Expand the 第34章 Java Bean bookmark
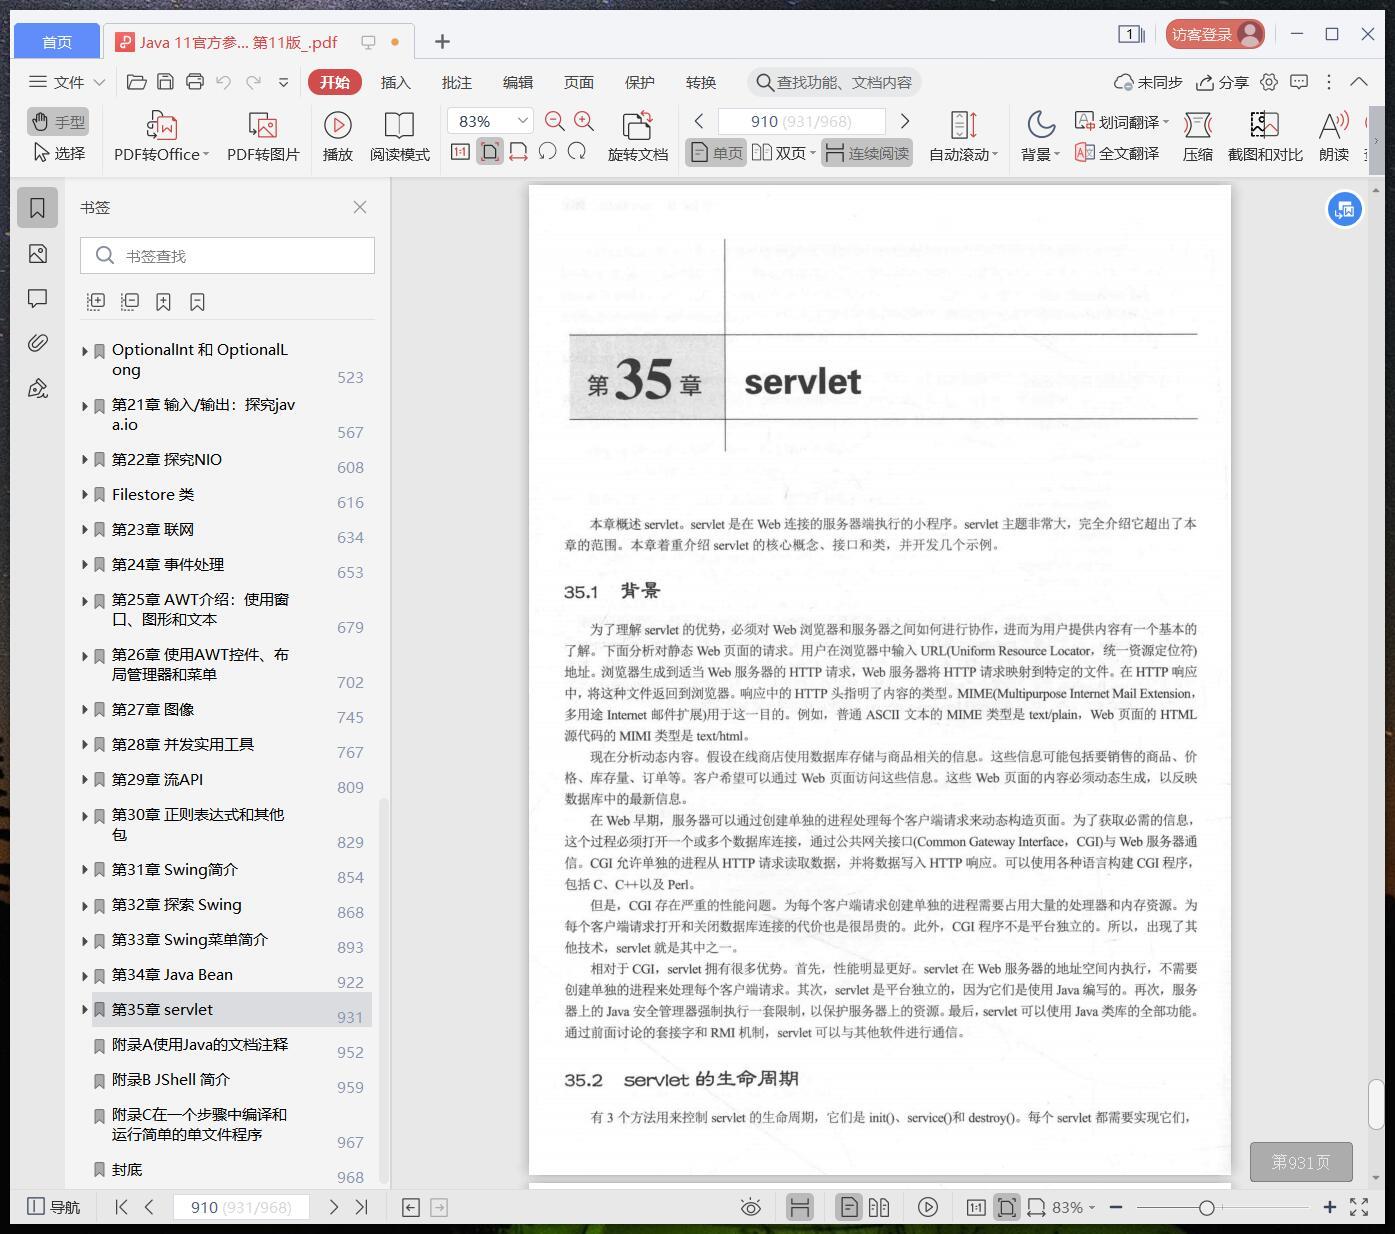The height and width of the screenshot is (1234, 1395). (85, 975)
